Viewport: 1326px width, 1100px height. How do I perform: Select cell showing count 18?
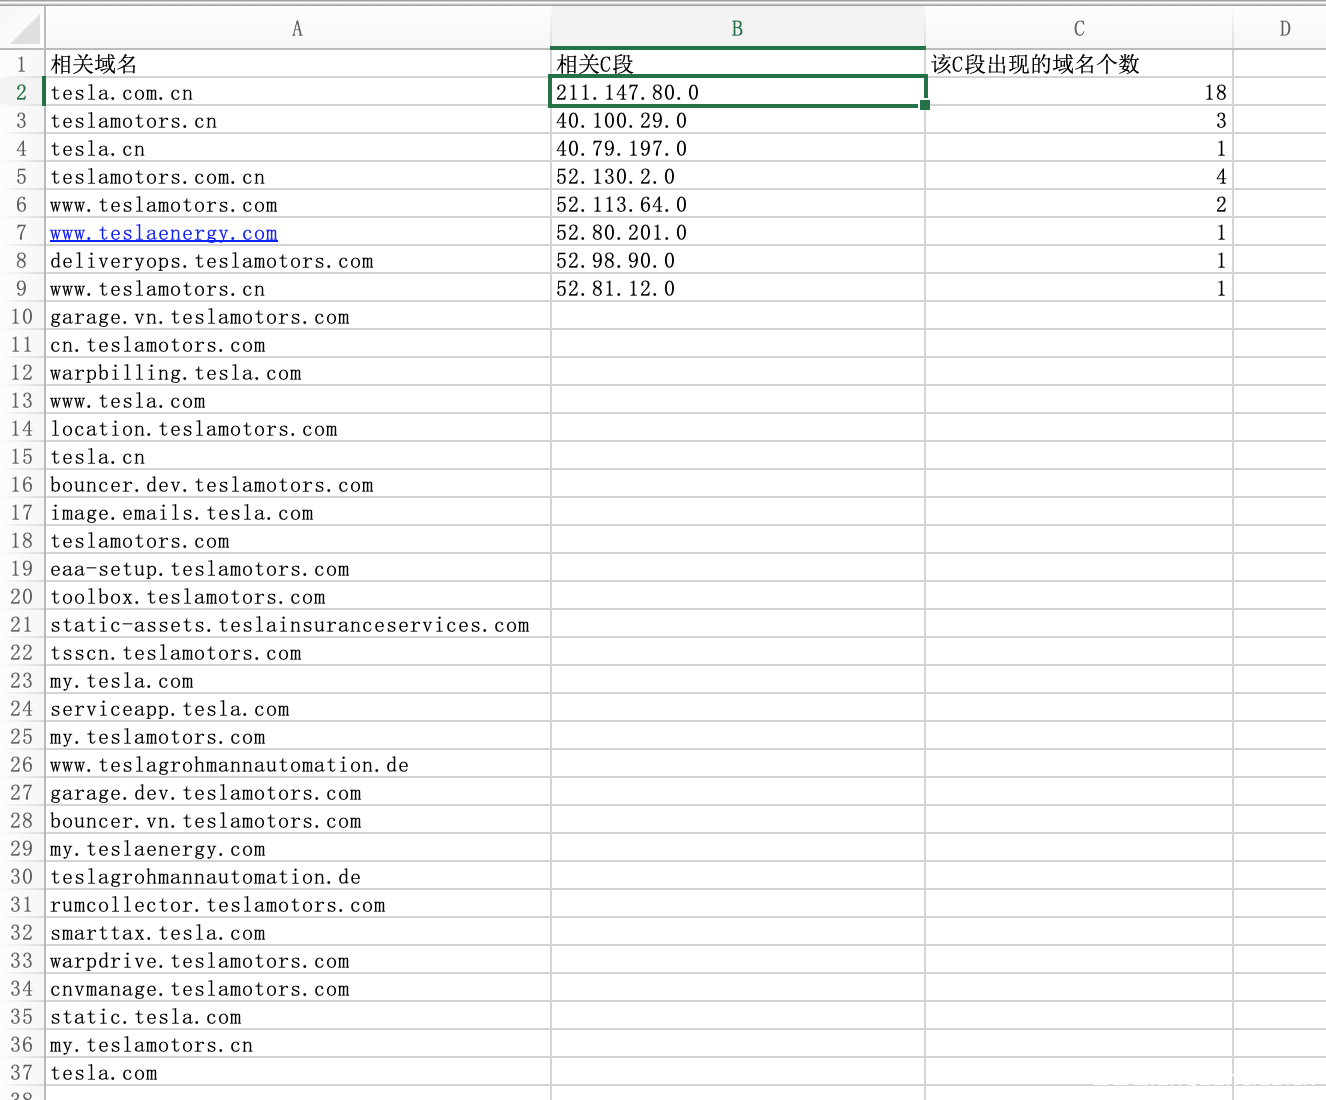point(1078,93)
